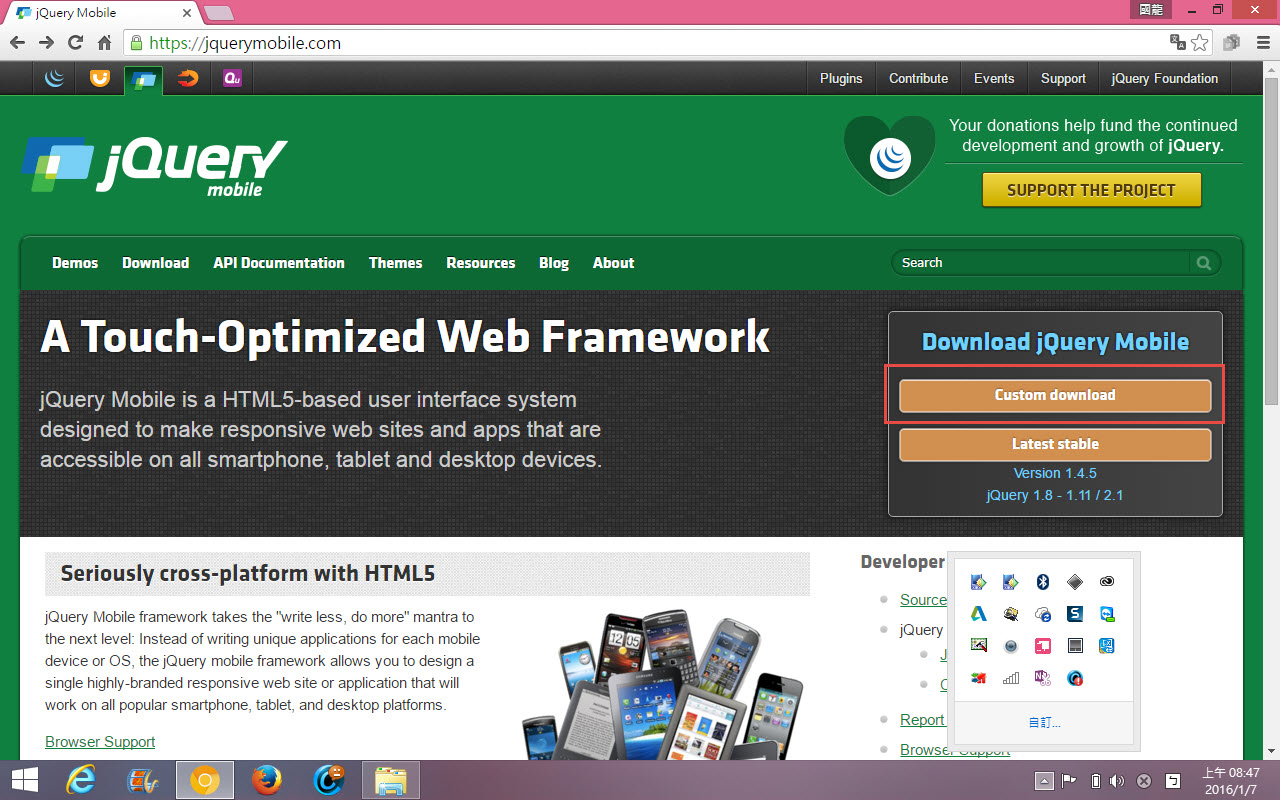Viewport: 1280px width, 800px height.
Task: Open the Autodesk tray icon
Action: point(978,614)
